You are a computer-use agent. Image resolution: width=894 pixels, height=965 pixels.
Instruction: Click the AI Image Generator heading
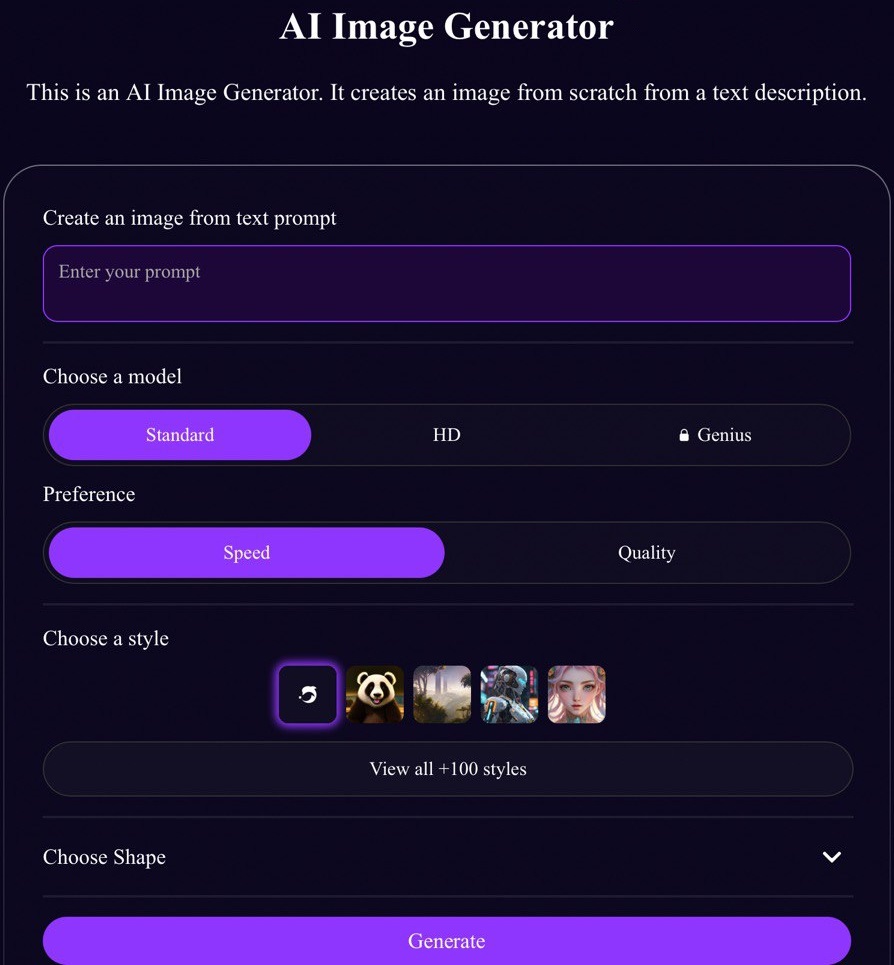(x=447, y=26)
